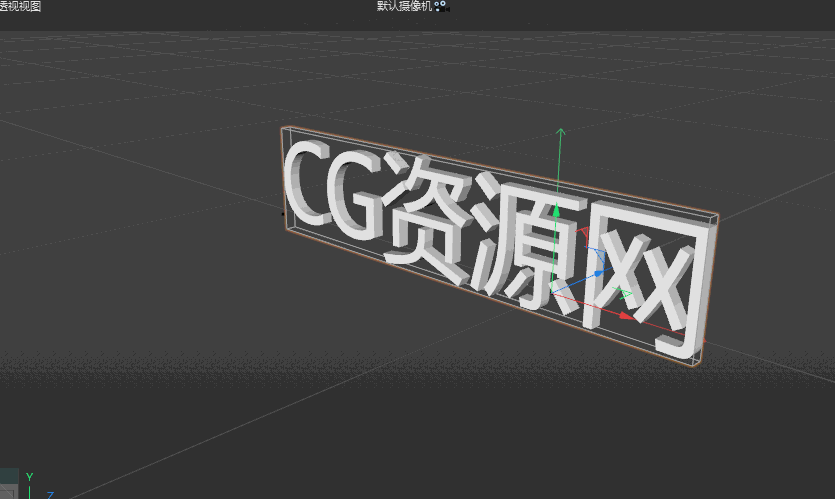Click the bottom-right corner of the orange bounding box

(x=696, y=368)
